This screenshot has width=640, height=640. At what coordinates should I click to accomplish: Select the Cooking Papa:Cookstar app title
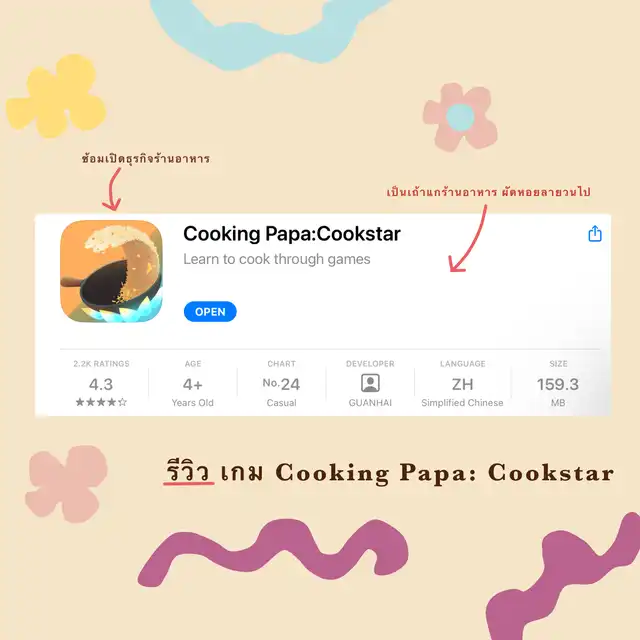point(292,234)
